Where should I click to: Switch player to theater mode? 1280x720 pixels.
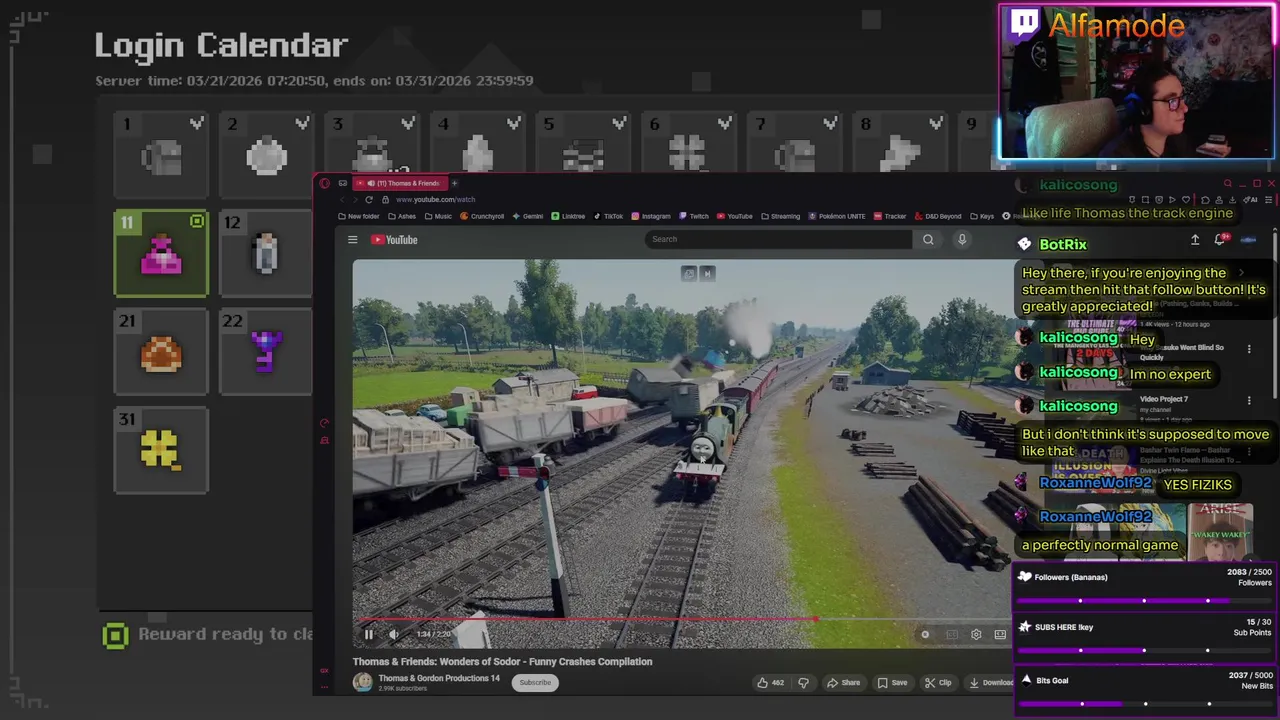[x=1000, y=634]
